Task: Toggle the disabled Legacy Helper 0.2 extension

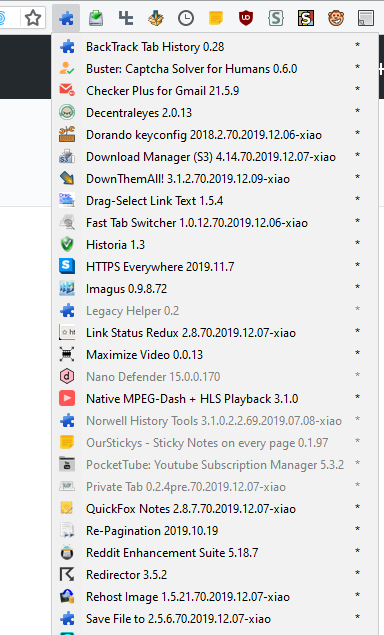Action: pos(215,311)
